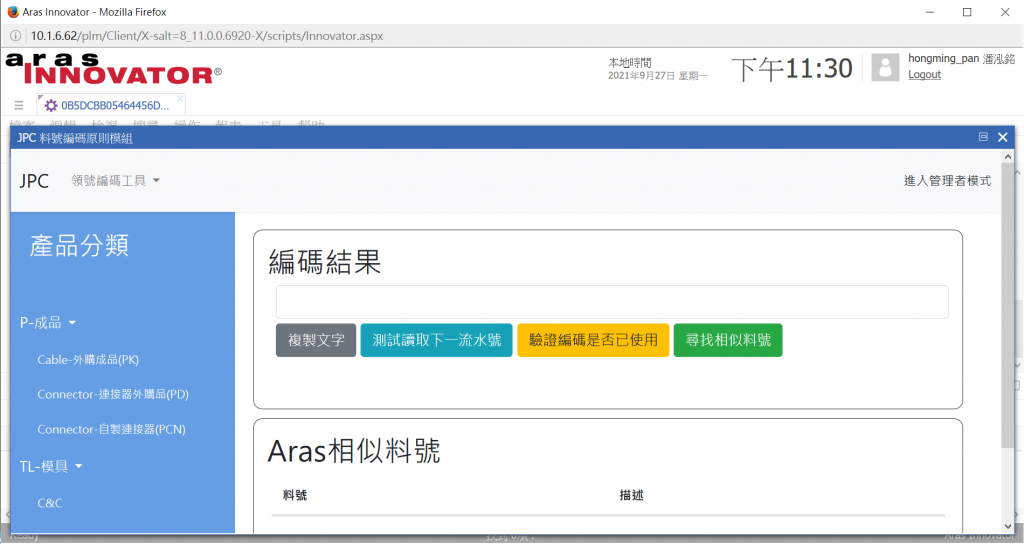The image size is (1024, 544).
Task: Click the Firefox icon in title bar
Action: 12,12
